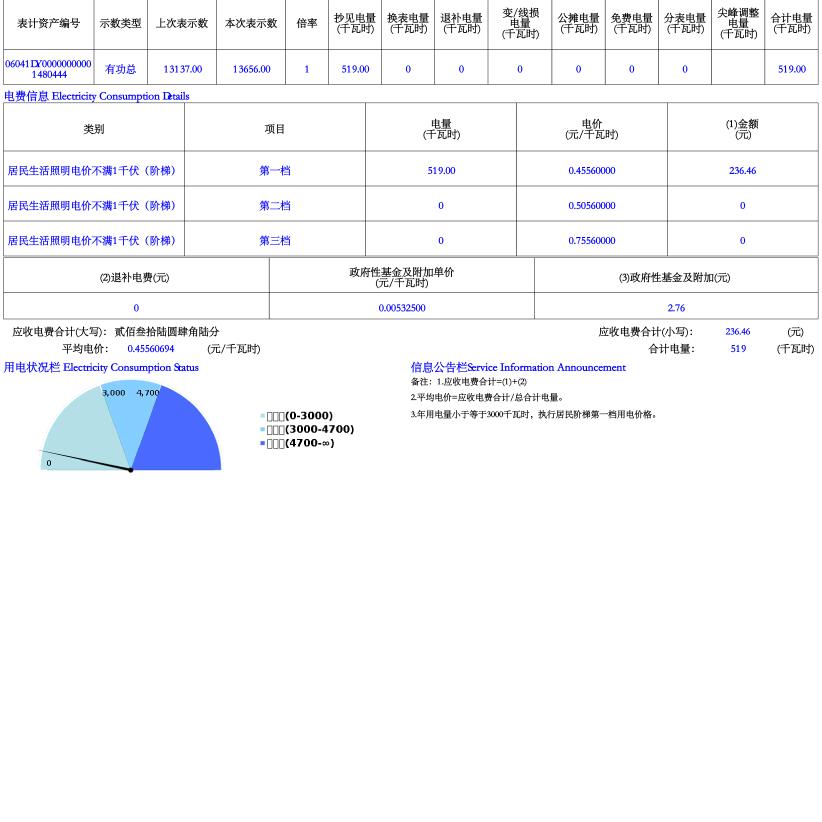The height and width of the screenshot is (822, 822).
Task: Click the (4700-∞) legend color marker
Action: point(263,444)
